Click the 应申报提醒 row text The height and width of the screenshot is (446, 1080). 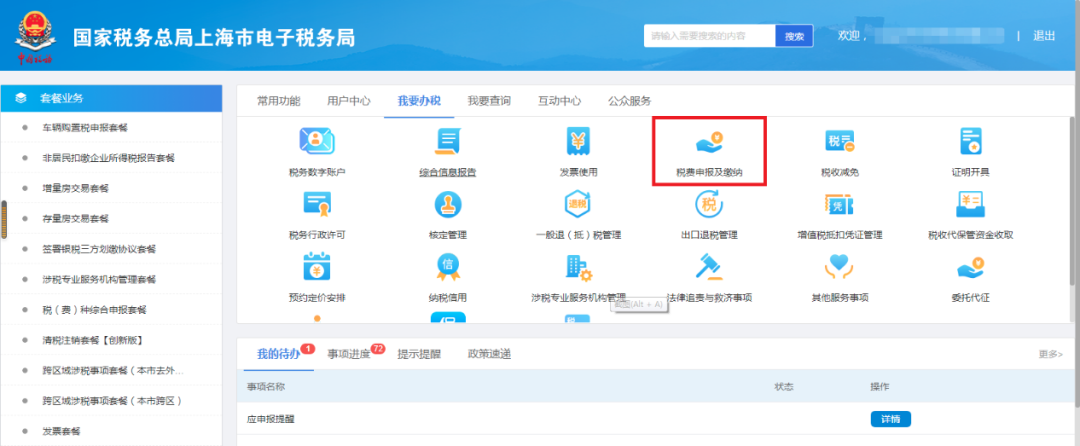(x=271, y=419)
